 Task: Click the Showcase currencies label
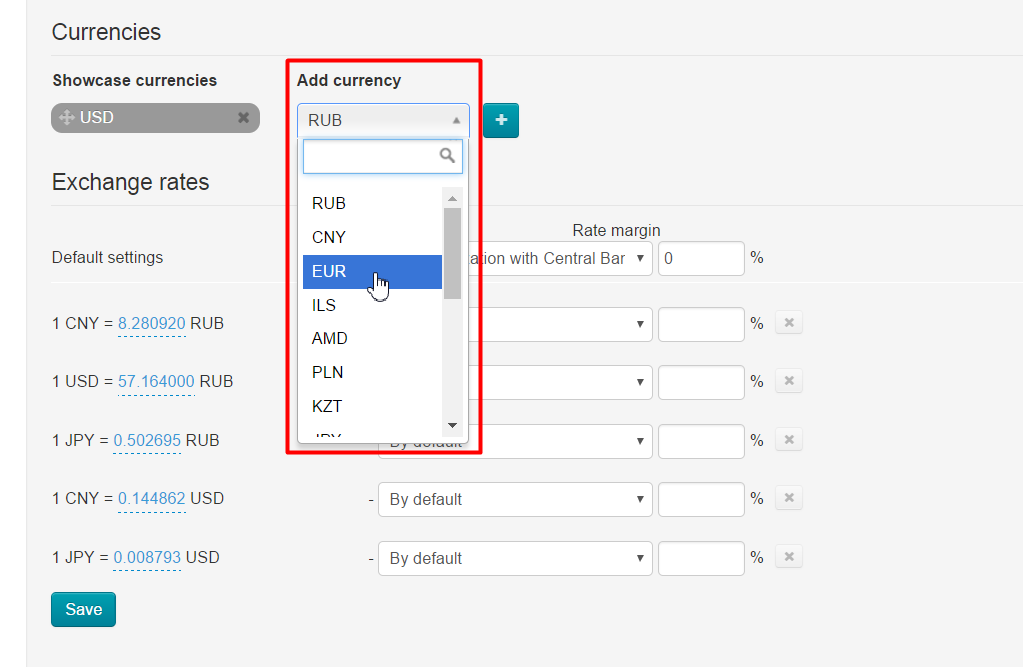(135, 80)
